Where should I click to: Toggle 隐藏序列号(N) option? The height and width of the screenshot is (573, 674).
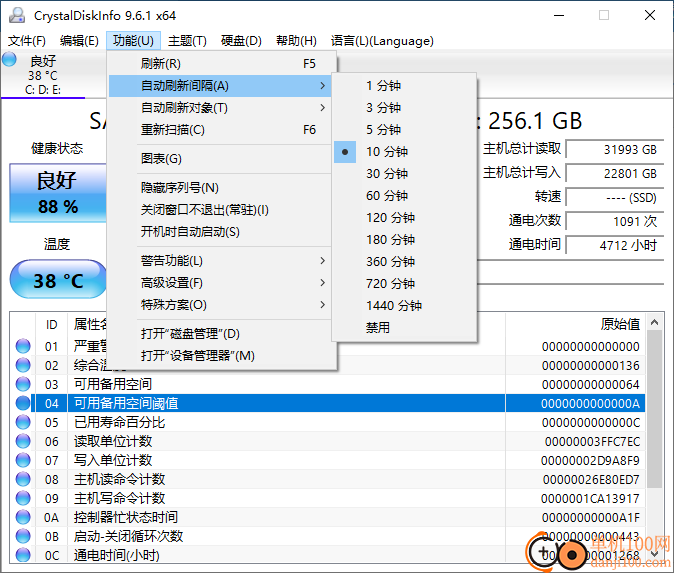[220, 188]
